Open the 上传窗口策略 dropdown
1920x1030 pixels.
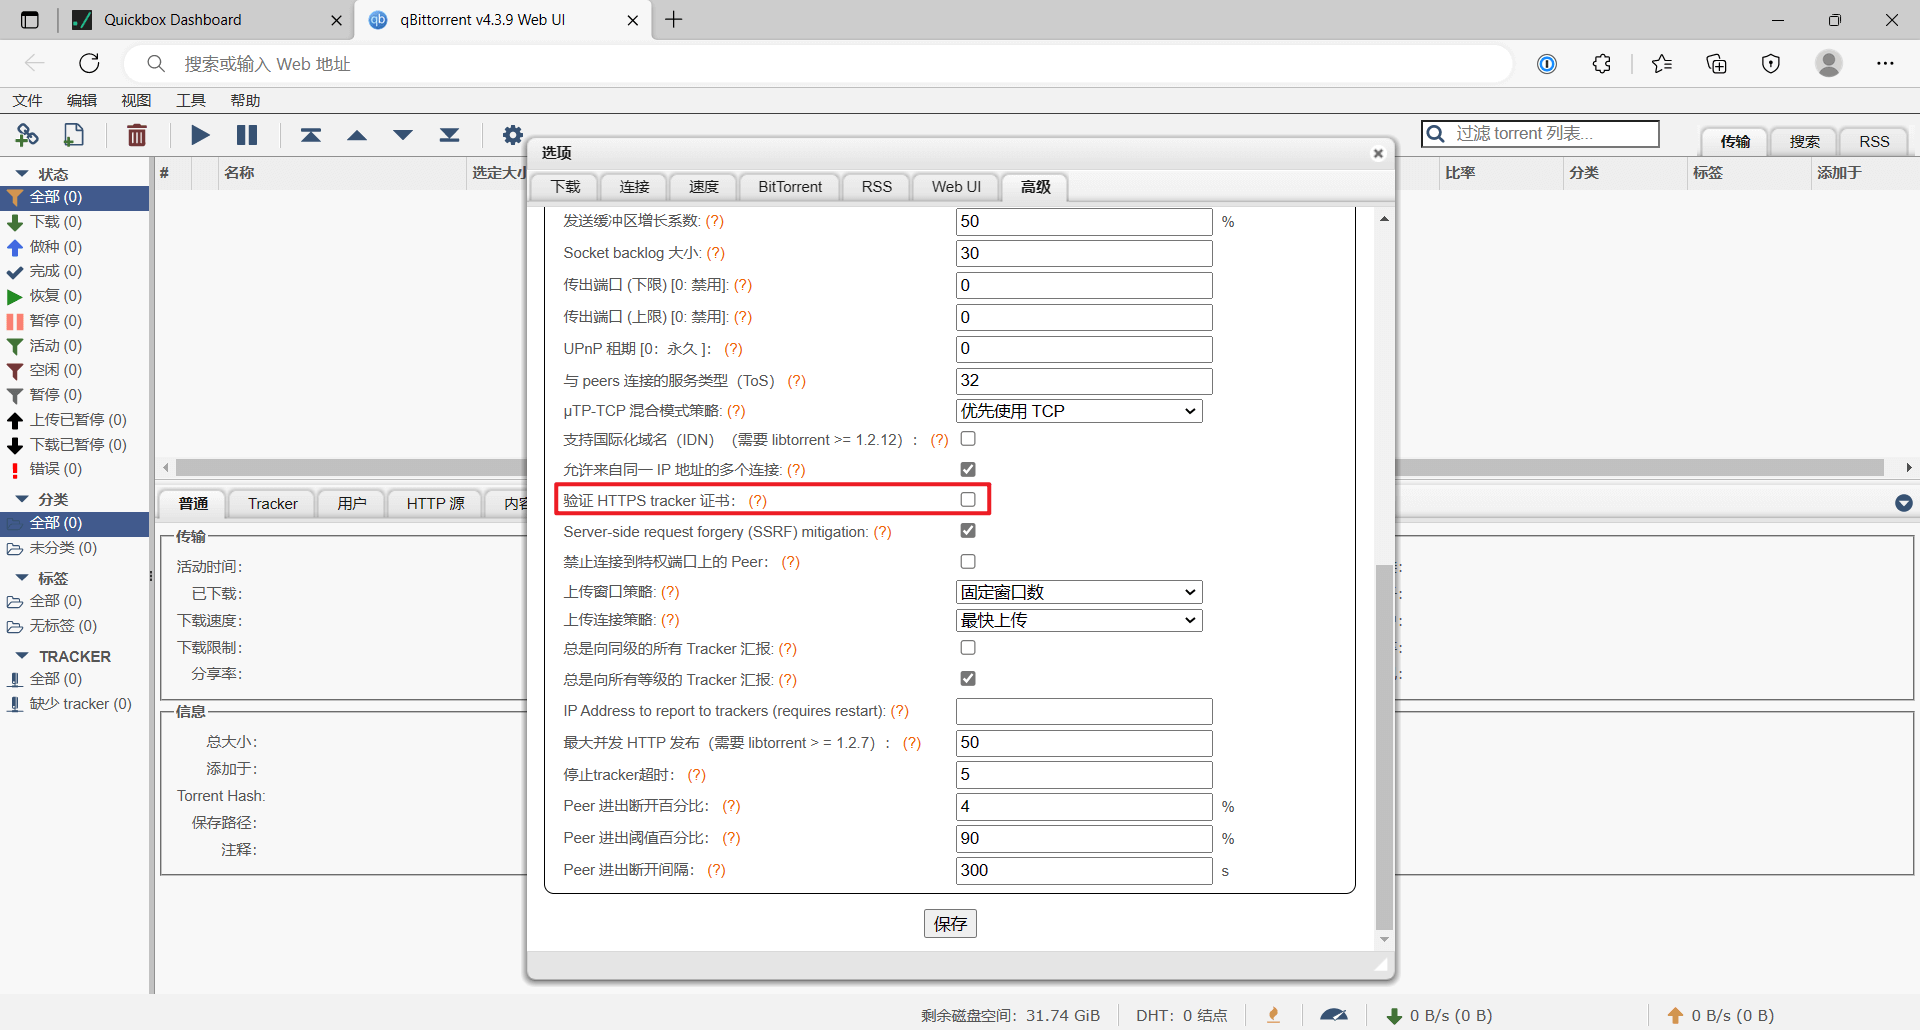click(1079, 592)
